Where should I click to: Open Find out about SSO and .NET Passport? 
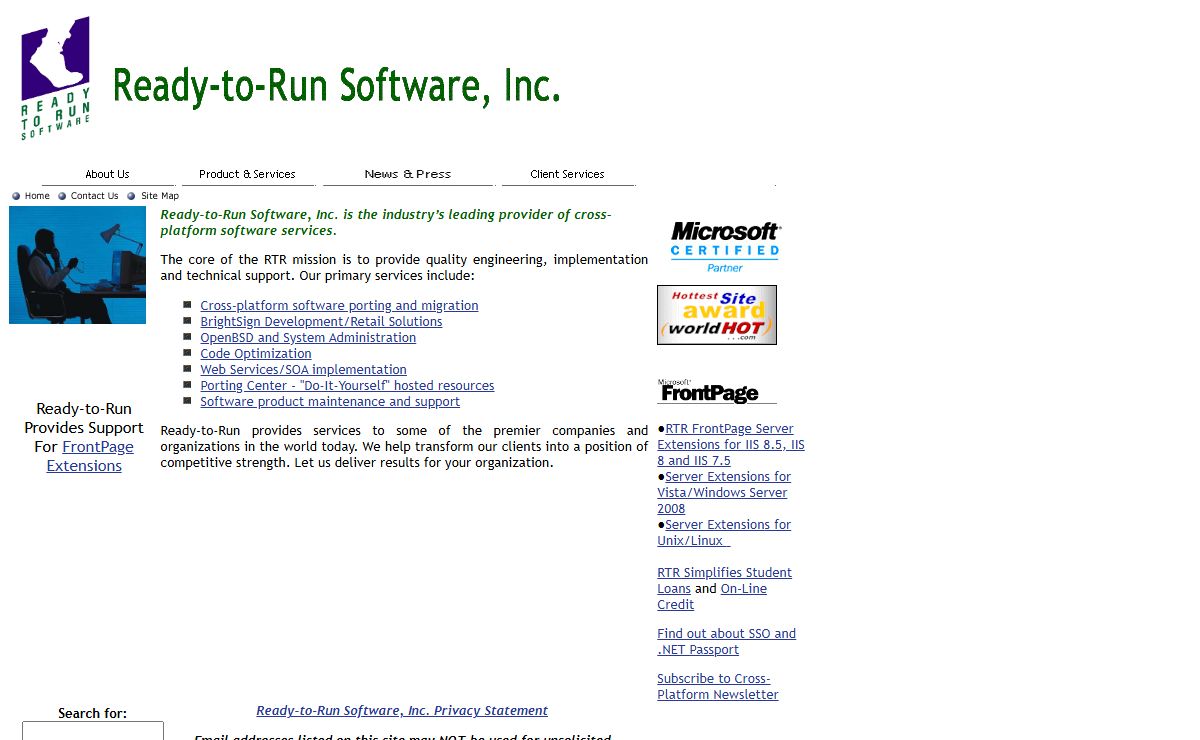point(726,642)
